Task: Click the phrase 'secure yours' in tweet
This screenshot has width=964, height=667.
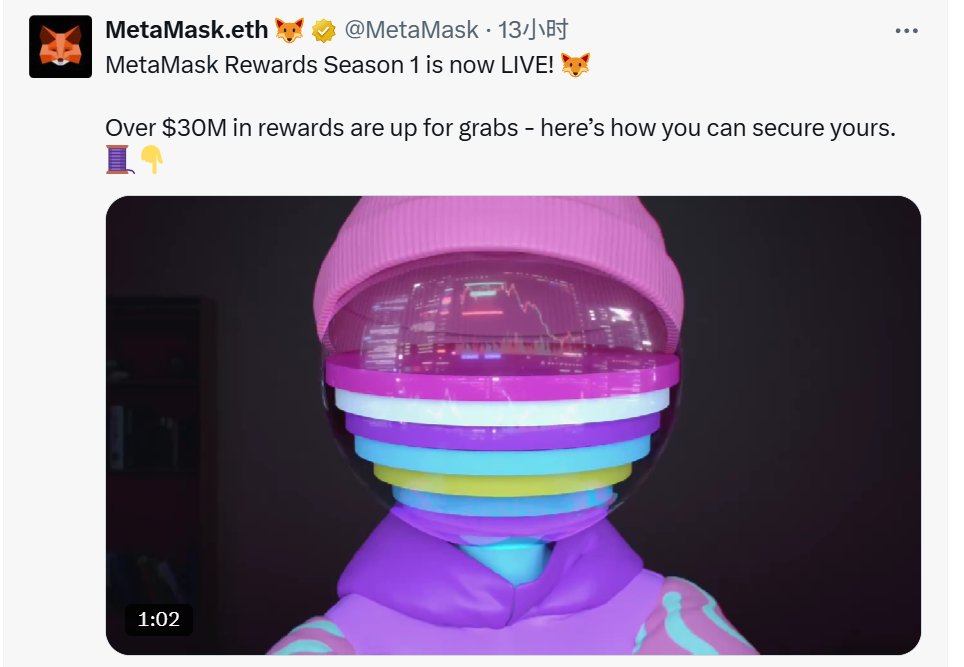Action: [x=823, y=128]
